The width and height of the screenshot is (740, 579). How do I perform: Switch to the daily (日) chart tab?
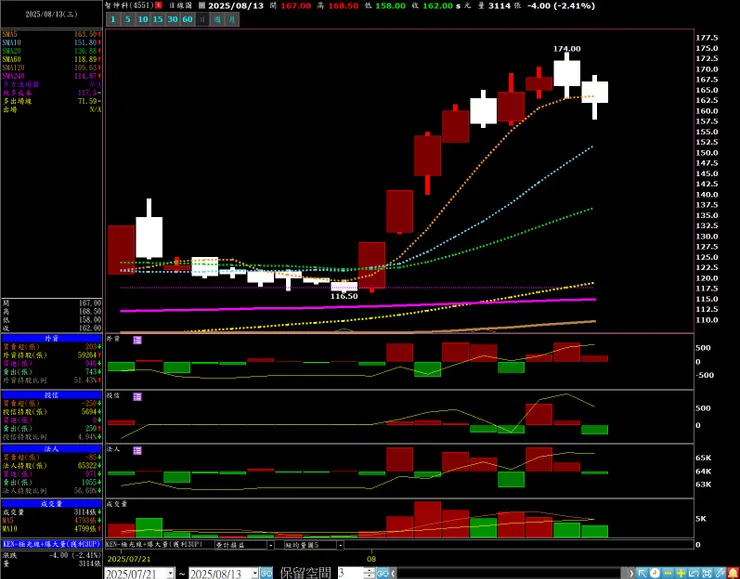(x=202, y=19)
